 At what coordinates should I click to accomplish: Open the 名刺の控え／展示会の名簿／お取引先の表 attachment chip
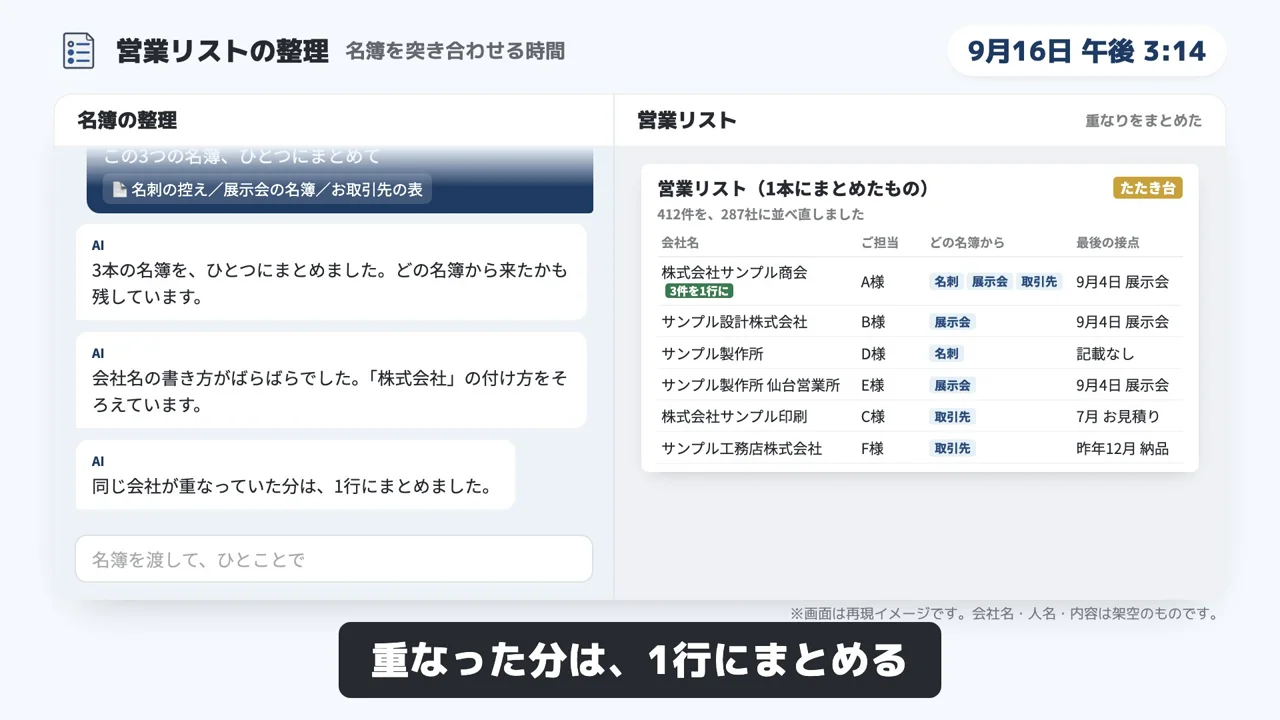click(x=267, y=189)
